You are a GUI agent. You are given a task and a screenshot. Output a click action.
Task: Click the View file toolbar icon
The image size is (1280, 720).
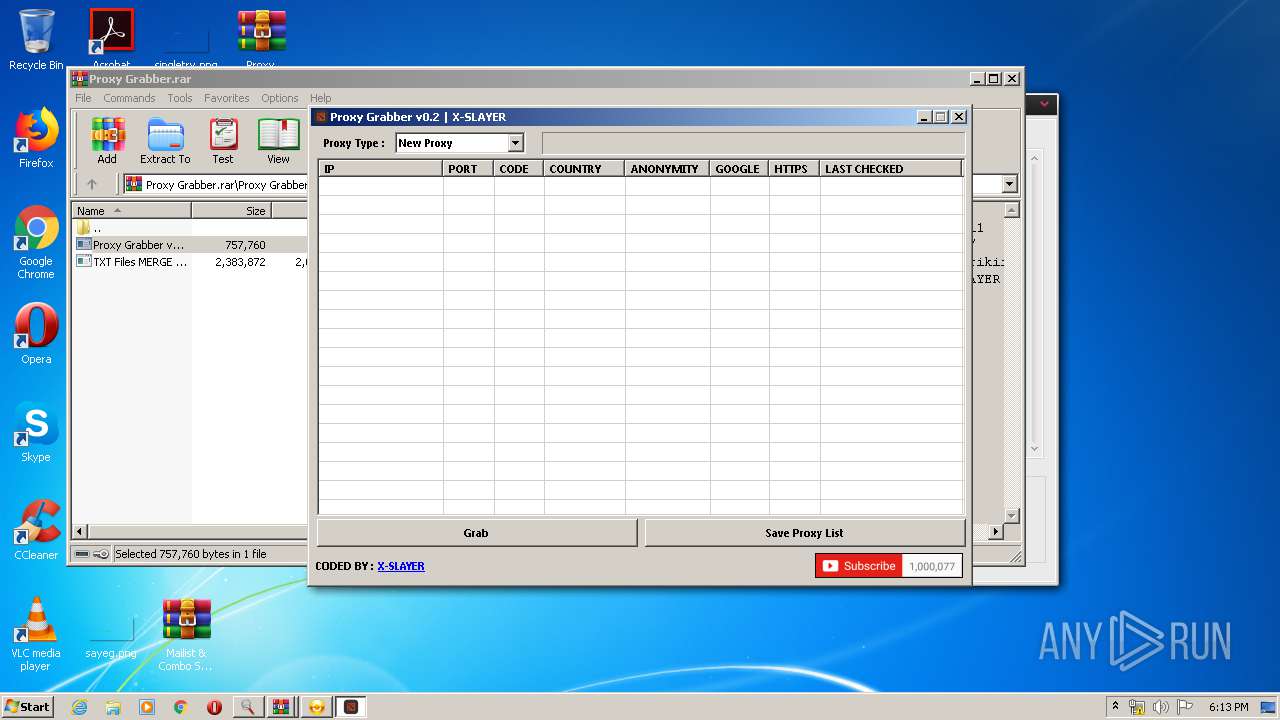278,141
